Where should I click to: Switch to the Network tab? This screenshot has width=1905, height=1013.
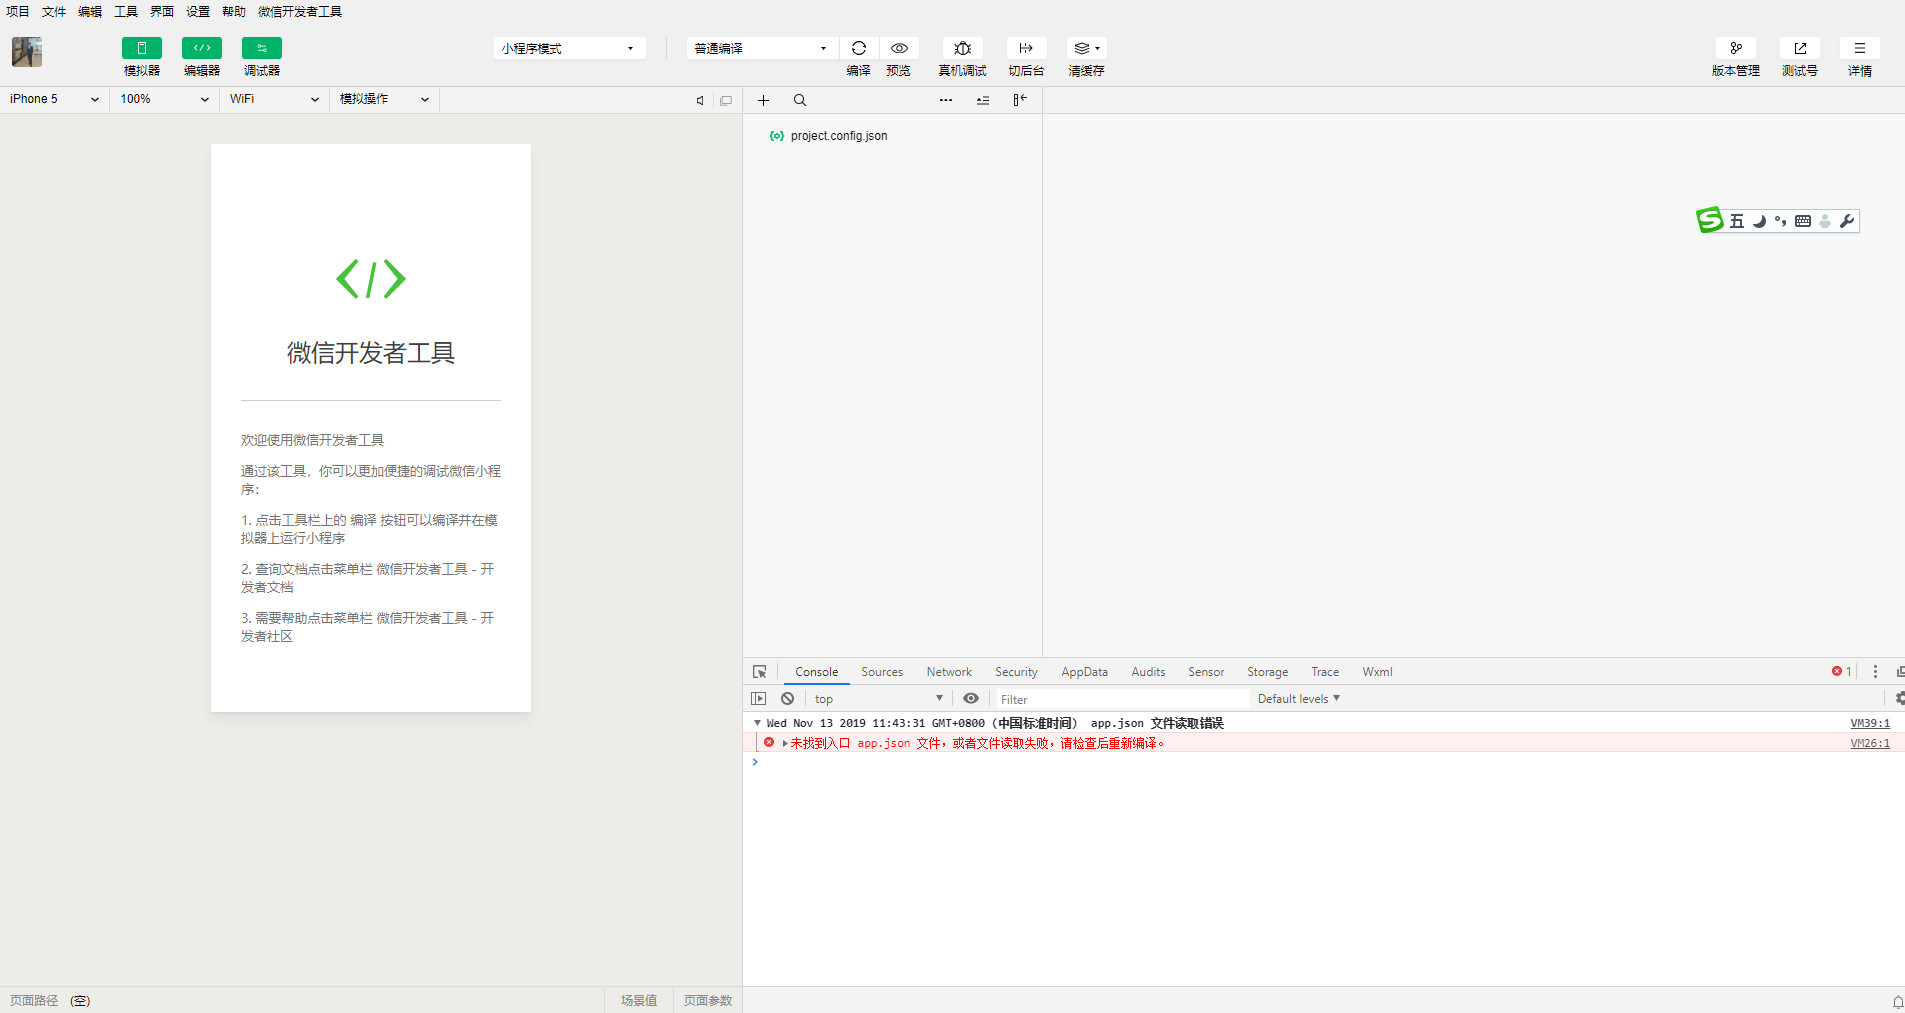[949, 672]
